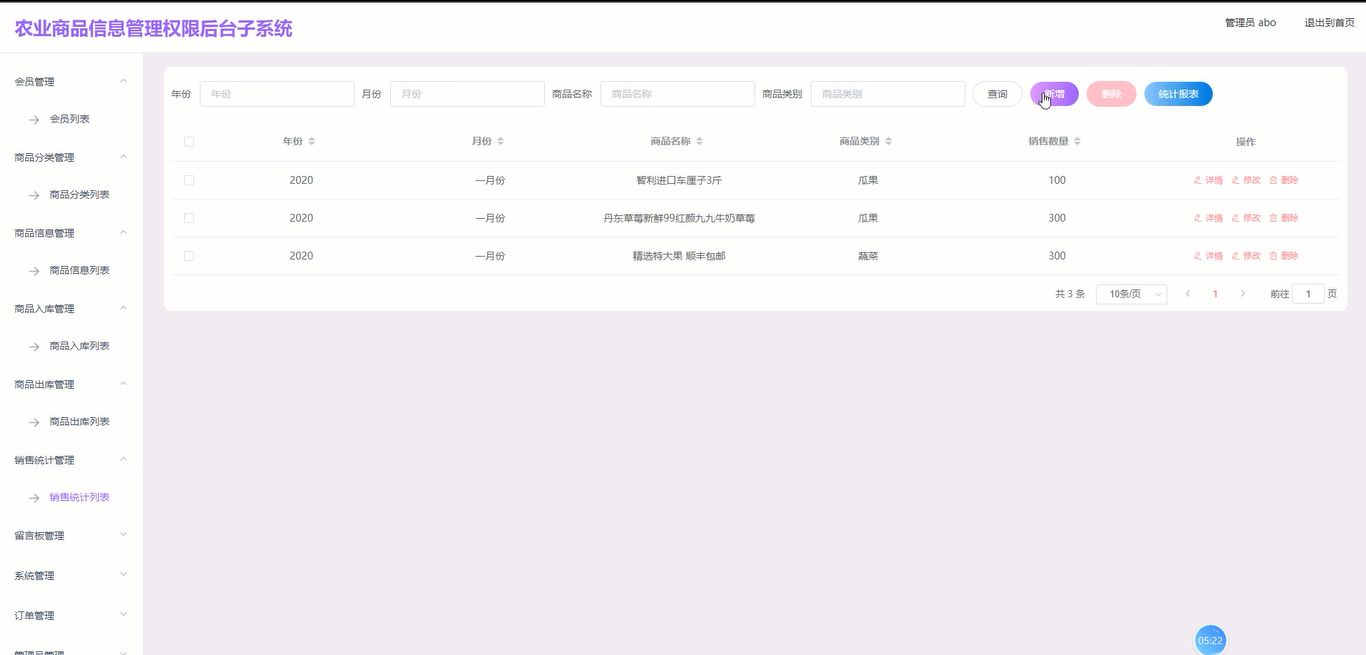
Task: Click 删除 for 精选特大果 顺丰包邮 row
Action: click(1284, 256)
